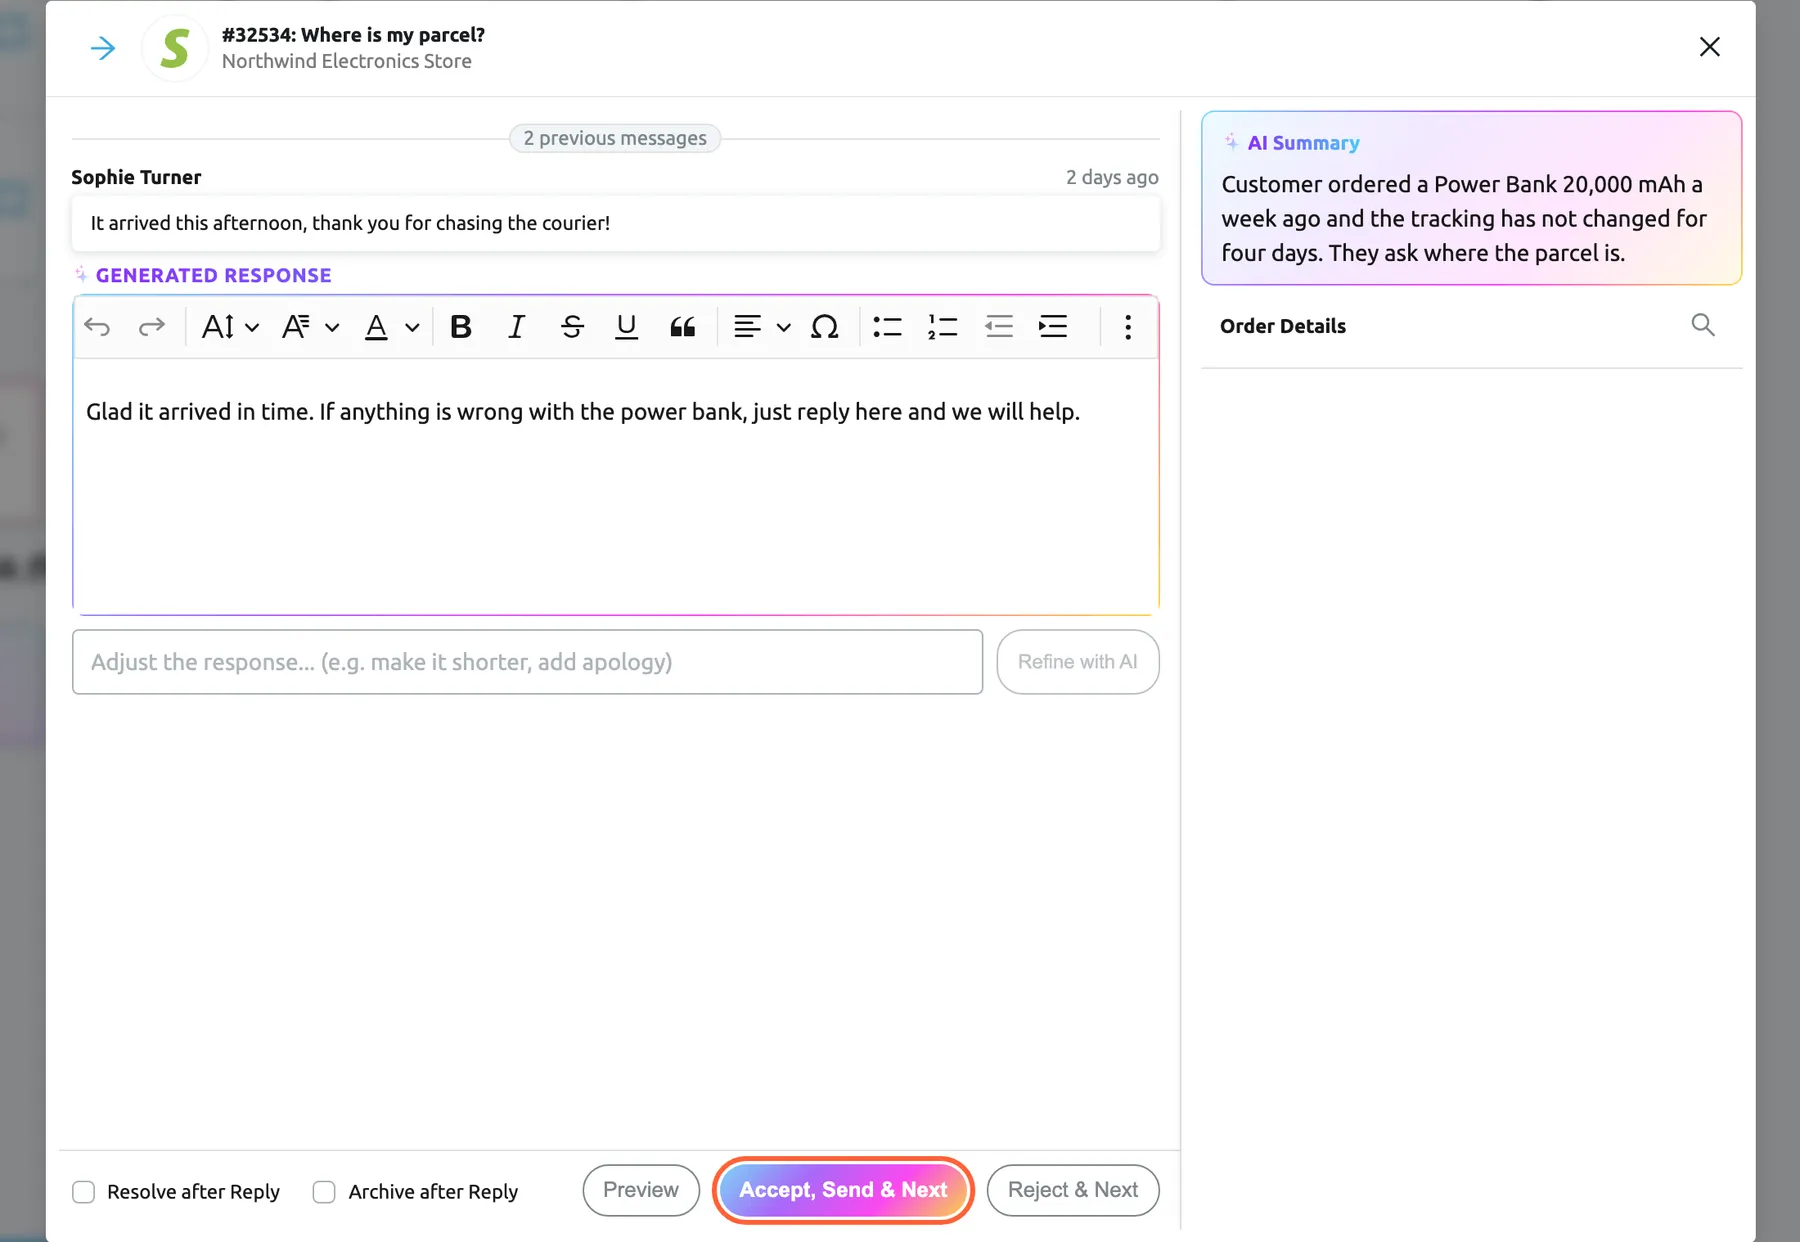Insert a bulleted list
The image size is (1800, 1242).
[887, 327]
